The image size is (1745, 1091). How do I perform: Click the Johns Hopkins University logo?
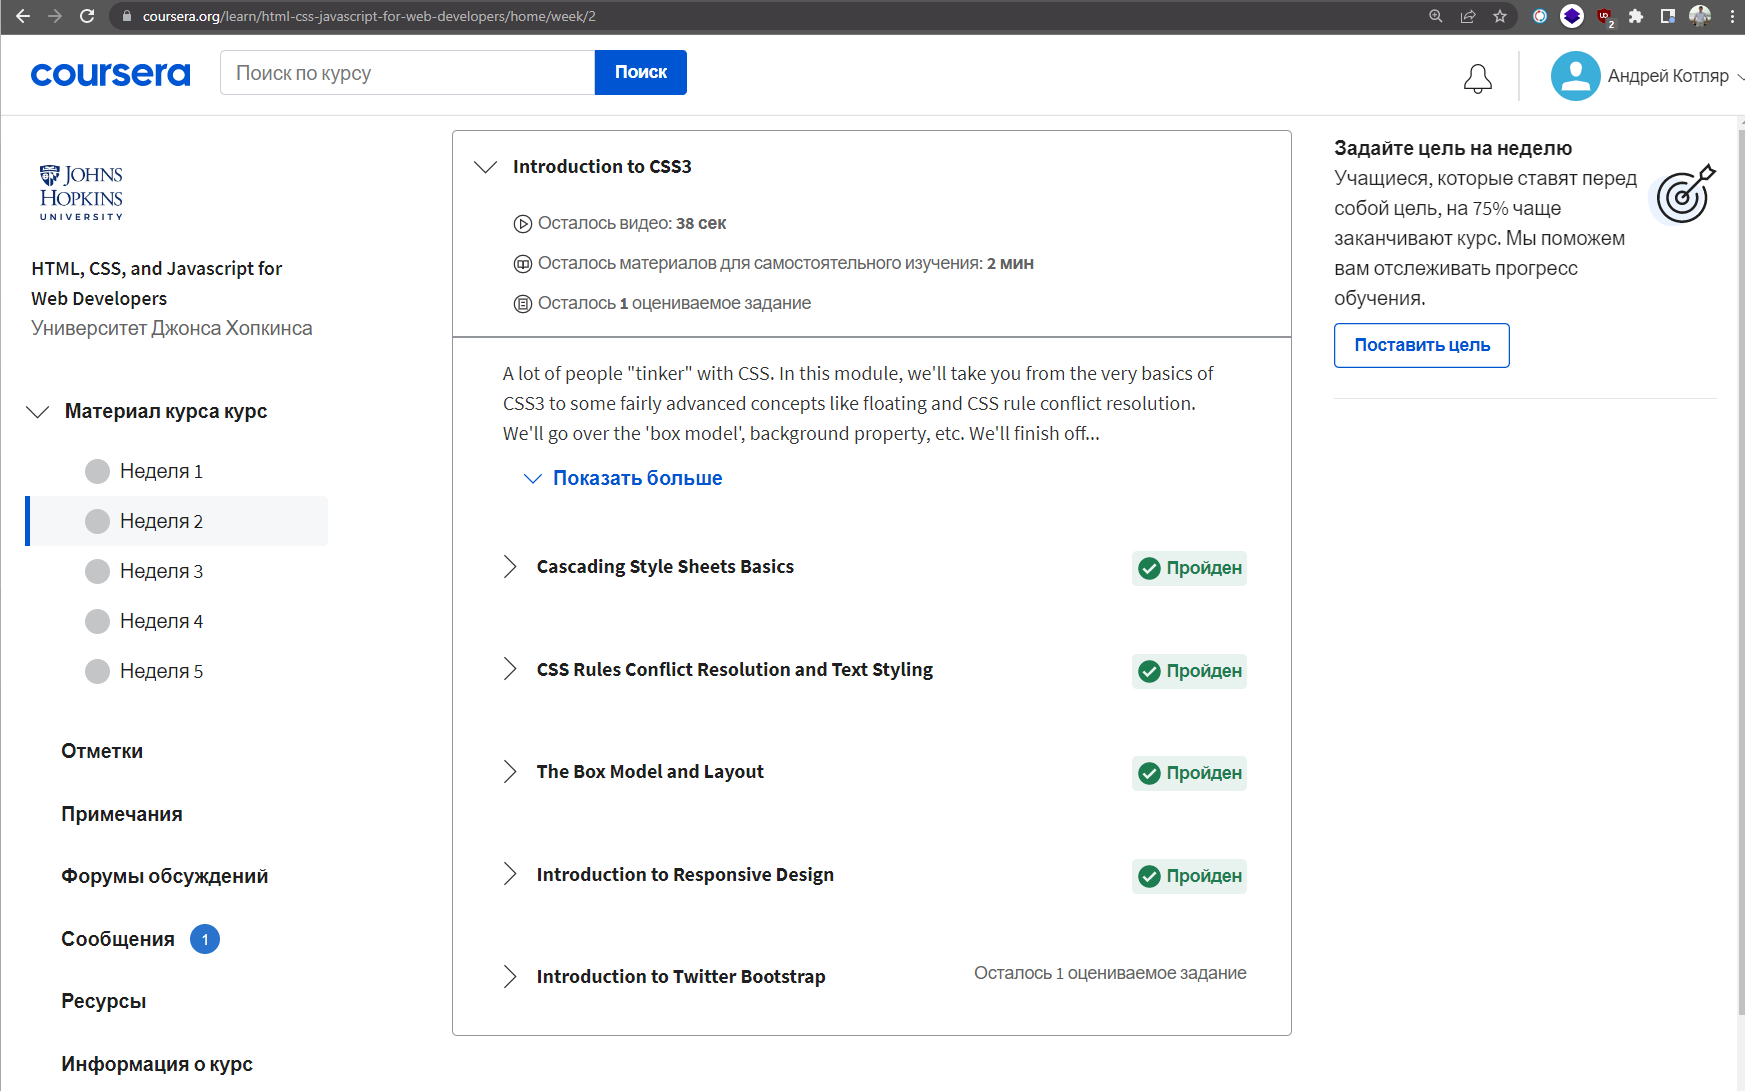click(x=81, y=192)
